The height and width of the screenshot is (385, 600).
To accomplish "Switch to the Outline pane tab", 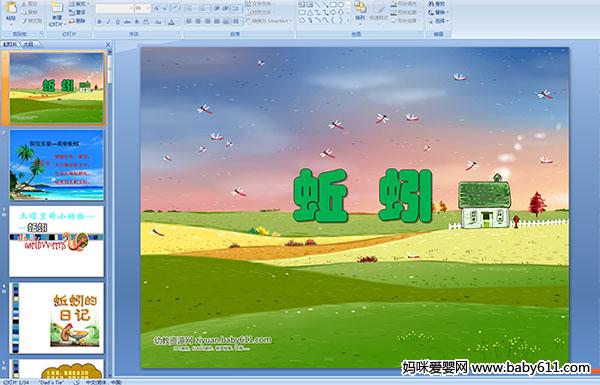I will point(29,44).
